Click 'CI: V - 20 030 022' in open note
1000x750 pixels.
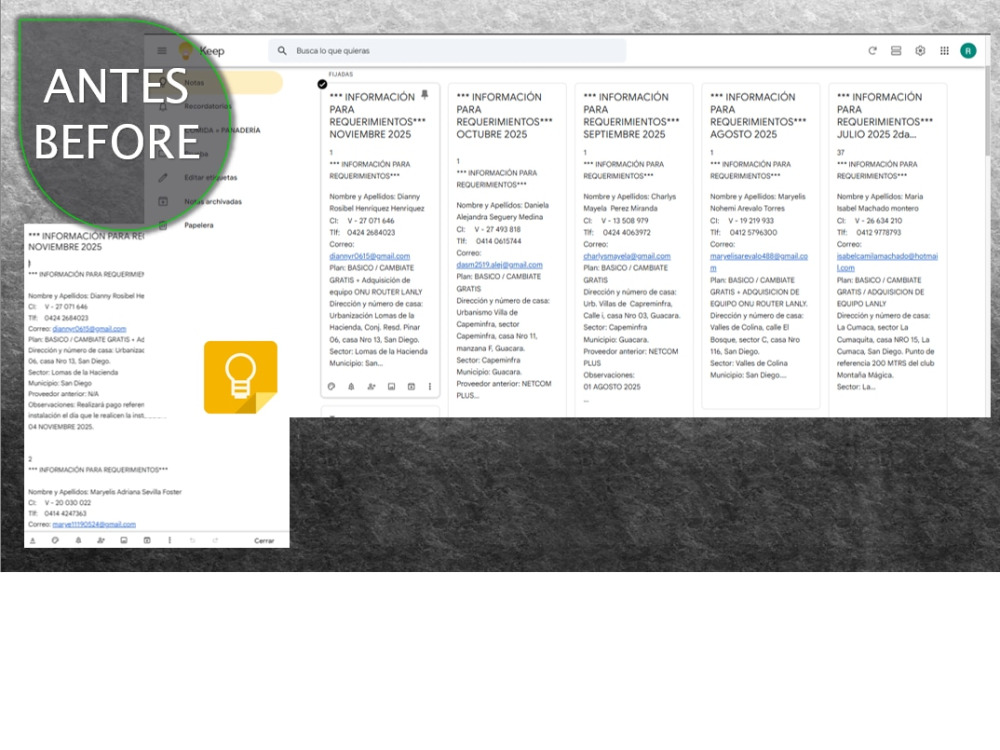point(57,503)
